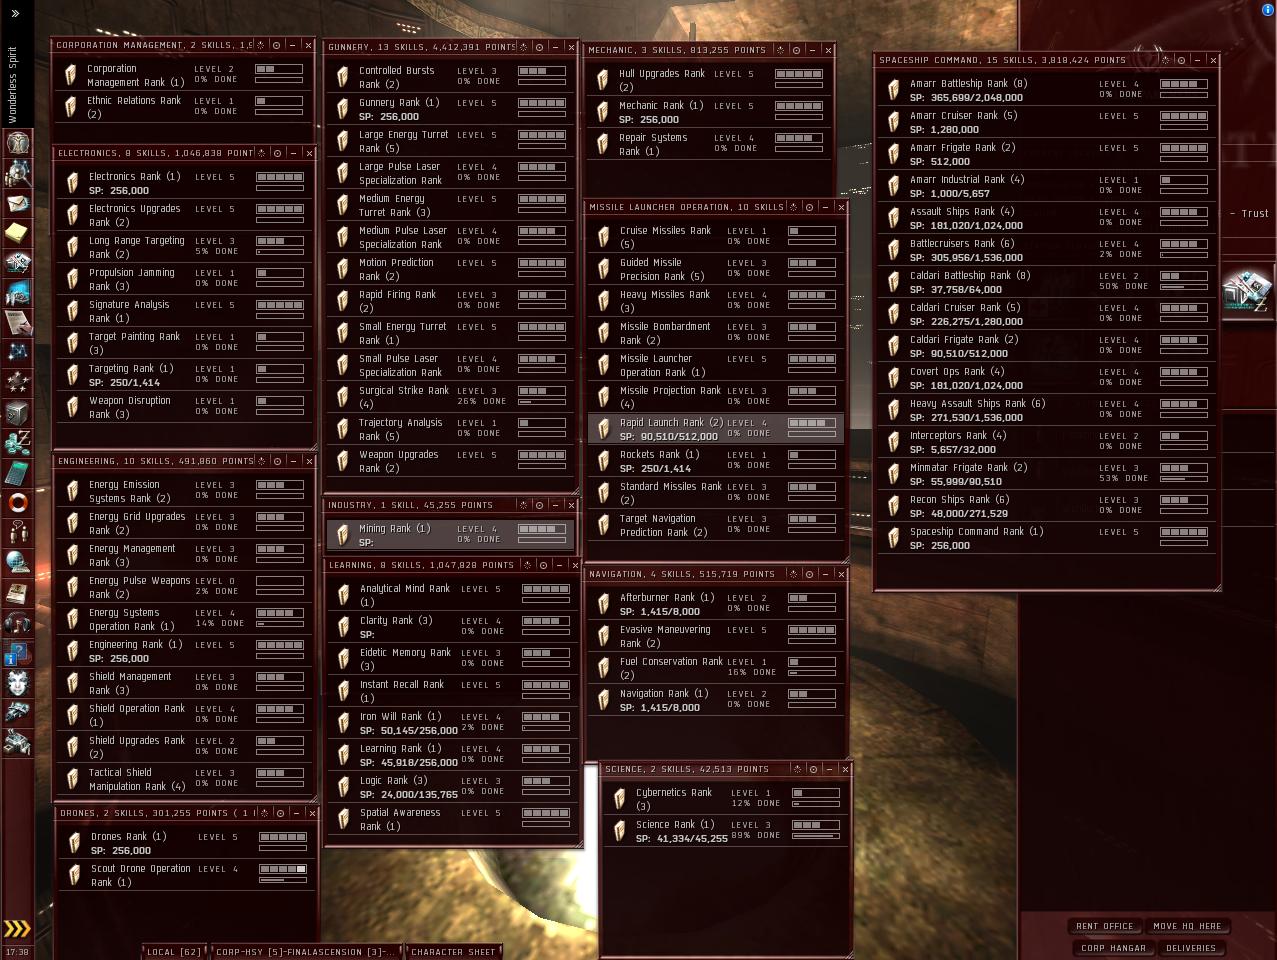1277x960 pixels.
Task: Select the Caldari Cruiser Rank (5) row
Action: tap(1047, 314)
